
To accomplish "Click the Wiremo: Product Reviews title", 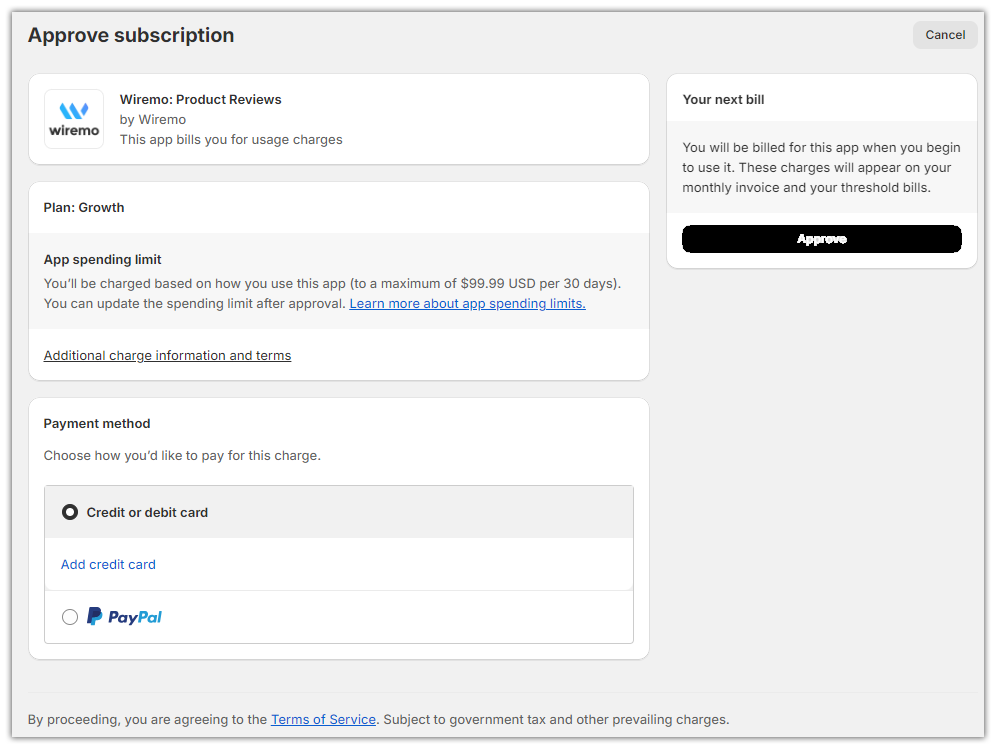I will pos(201,100).
